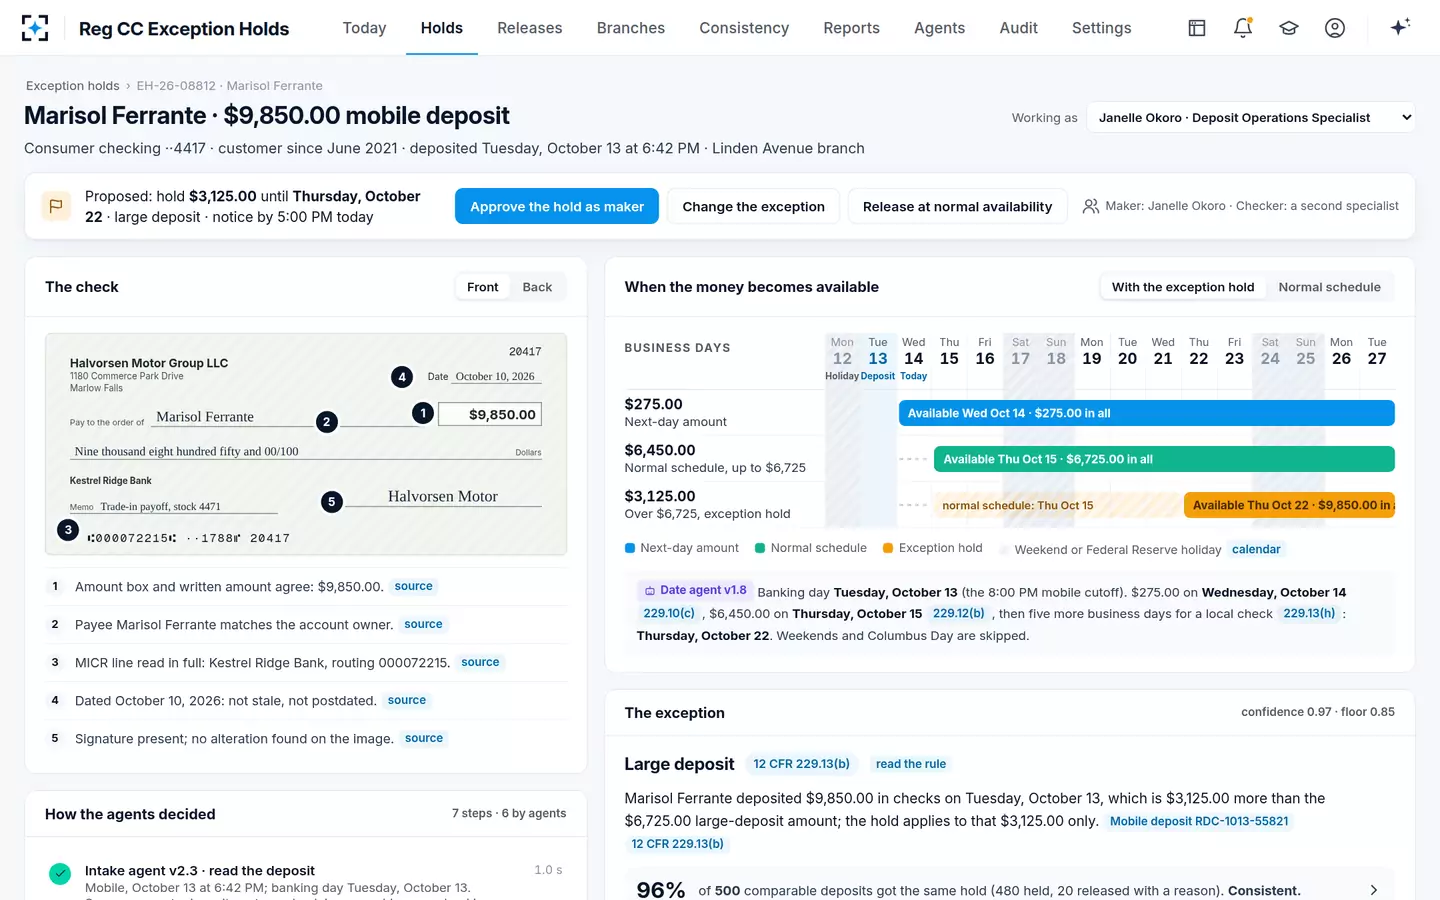Select marker 5 next to the signature
Image resolution: width=1440 pixels, height=900 pixels.
click(x=332, y=502)
